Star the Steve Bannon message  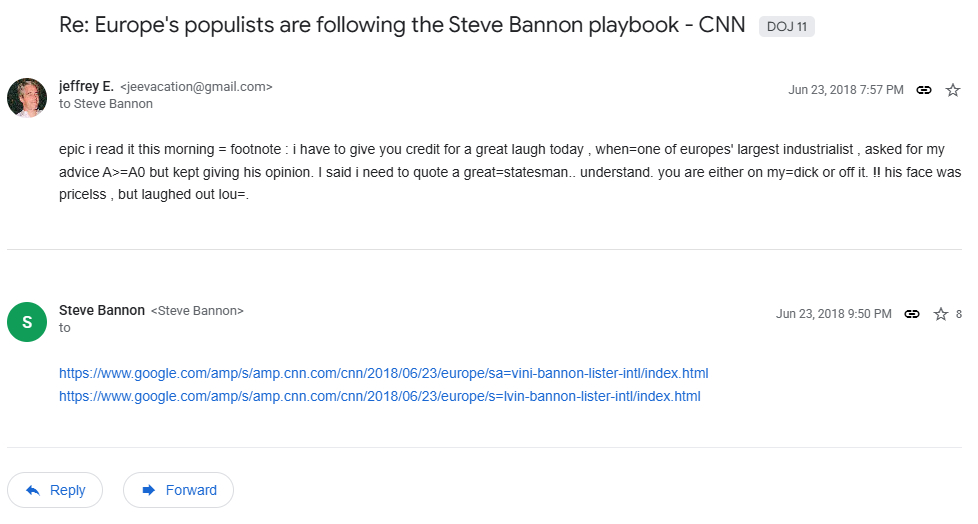pos(941,314)
